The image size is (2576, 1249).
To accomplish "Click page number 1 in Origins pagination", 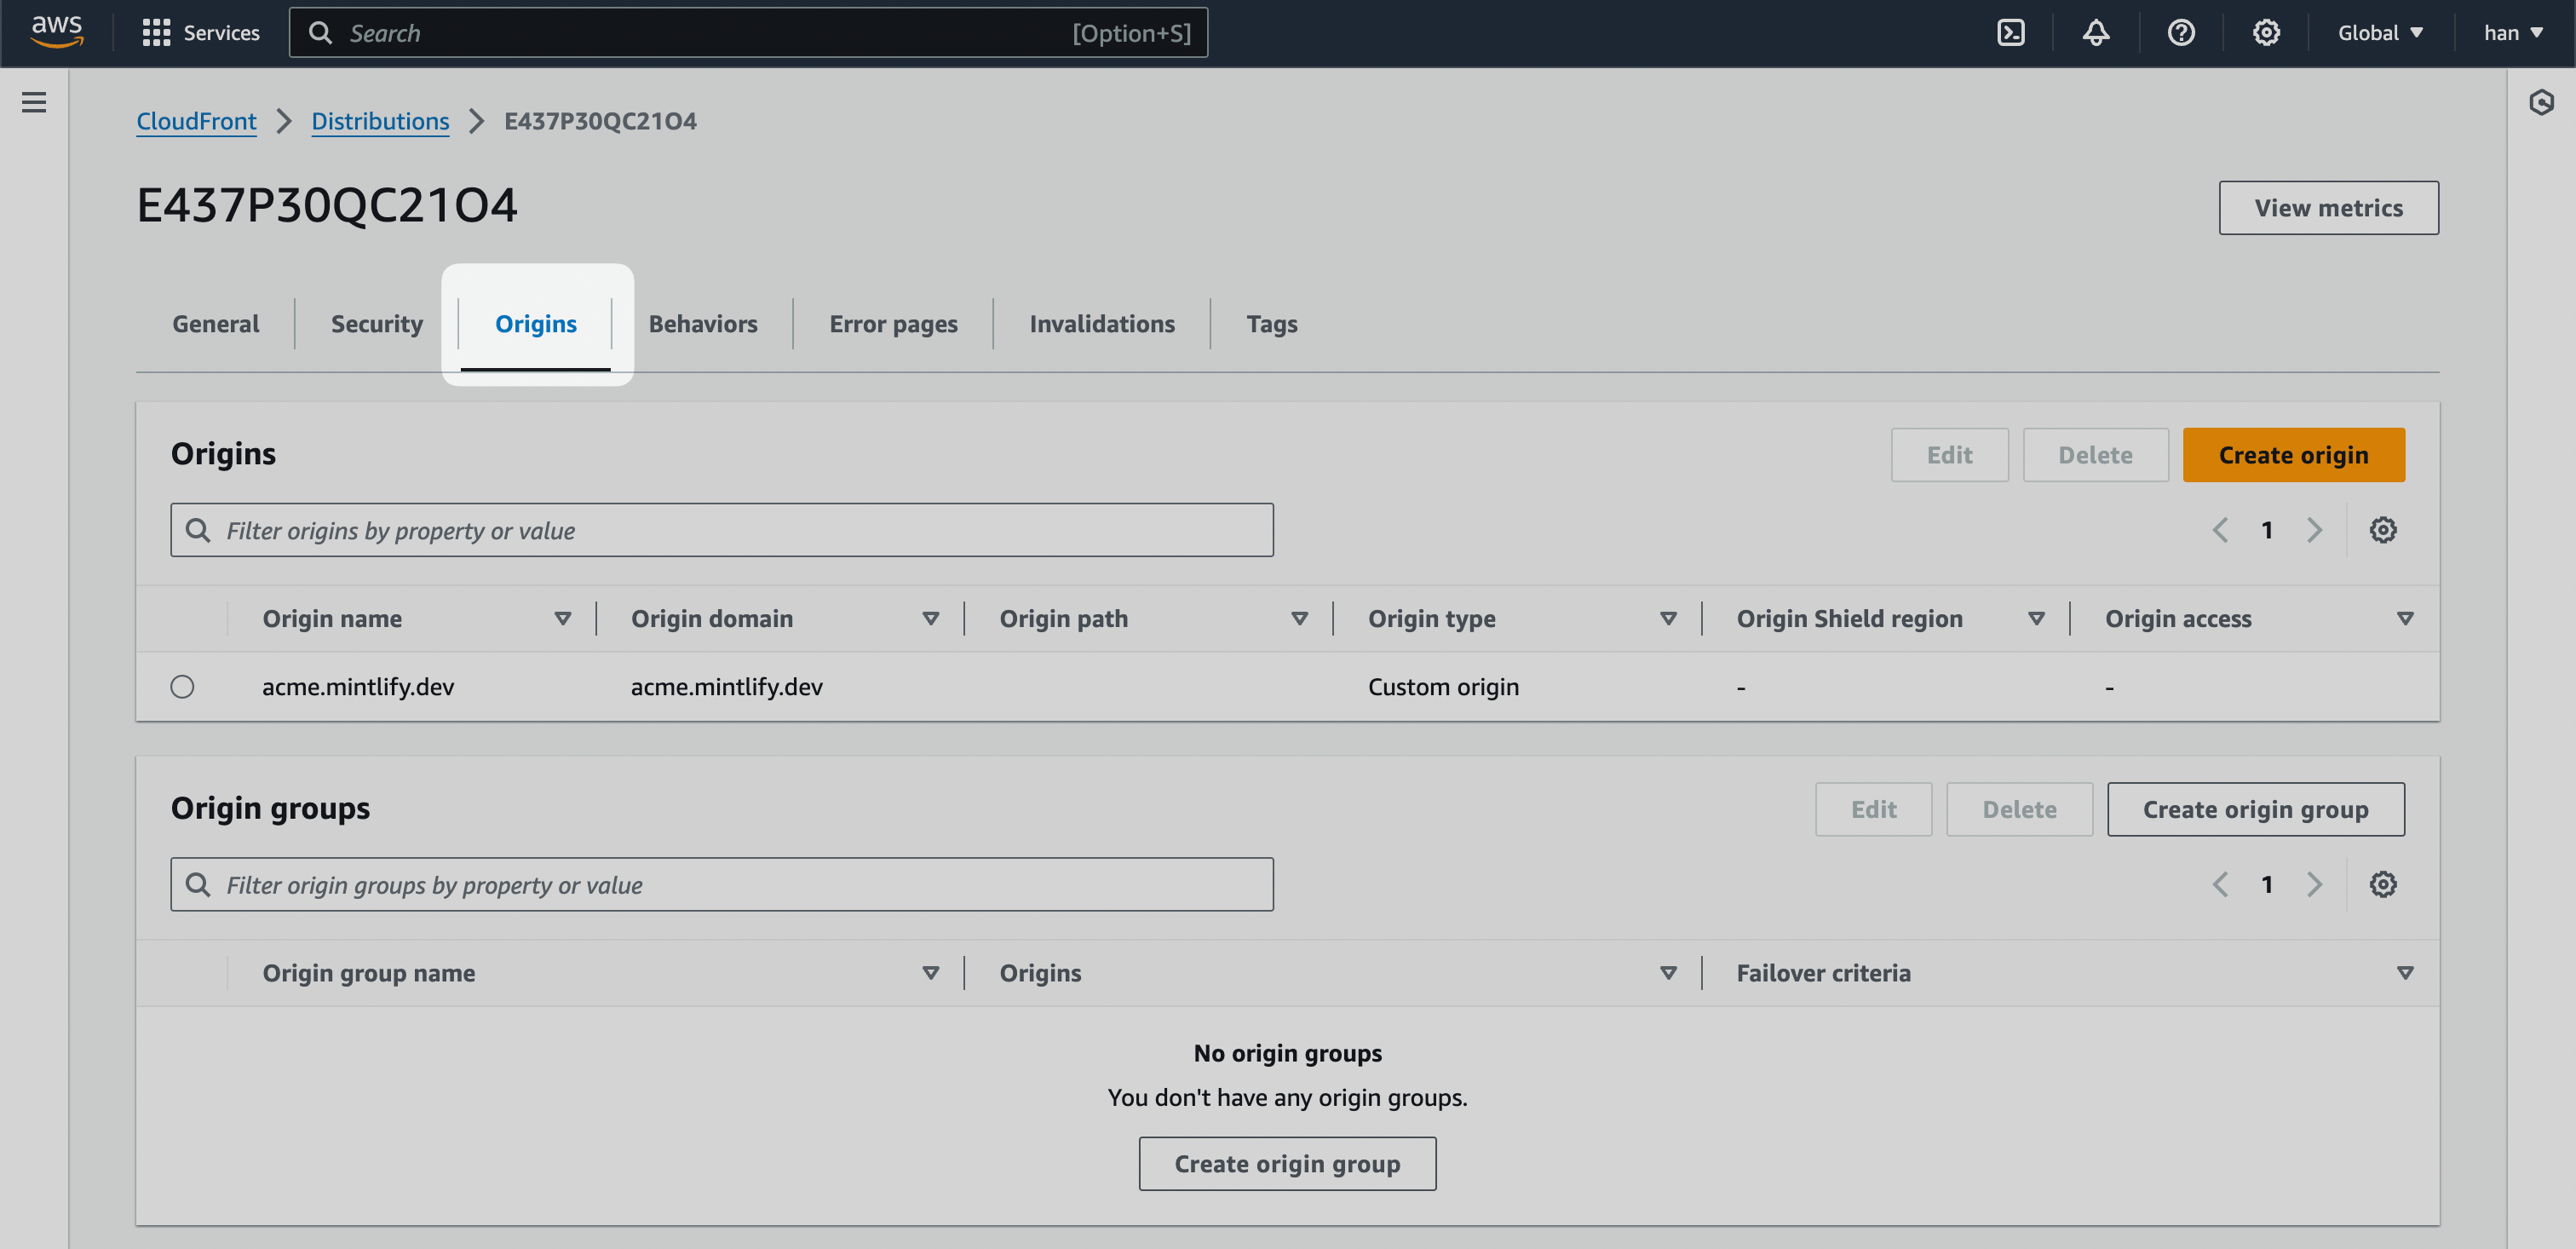I will coord(2267,530).
